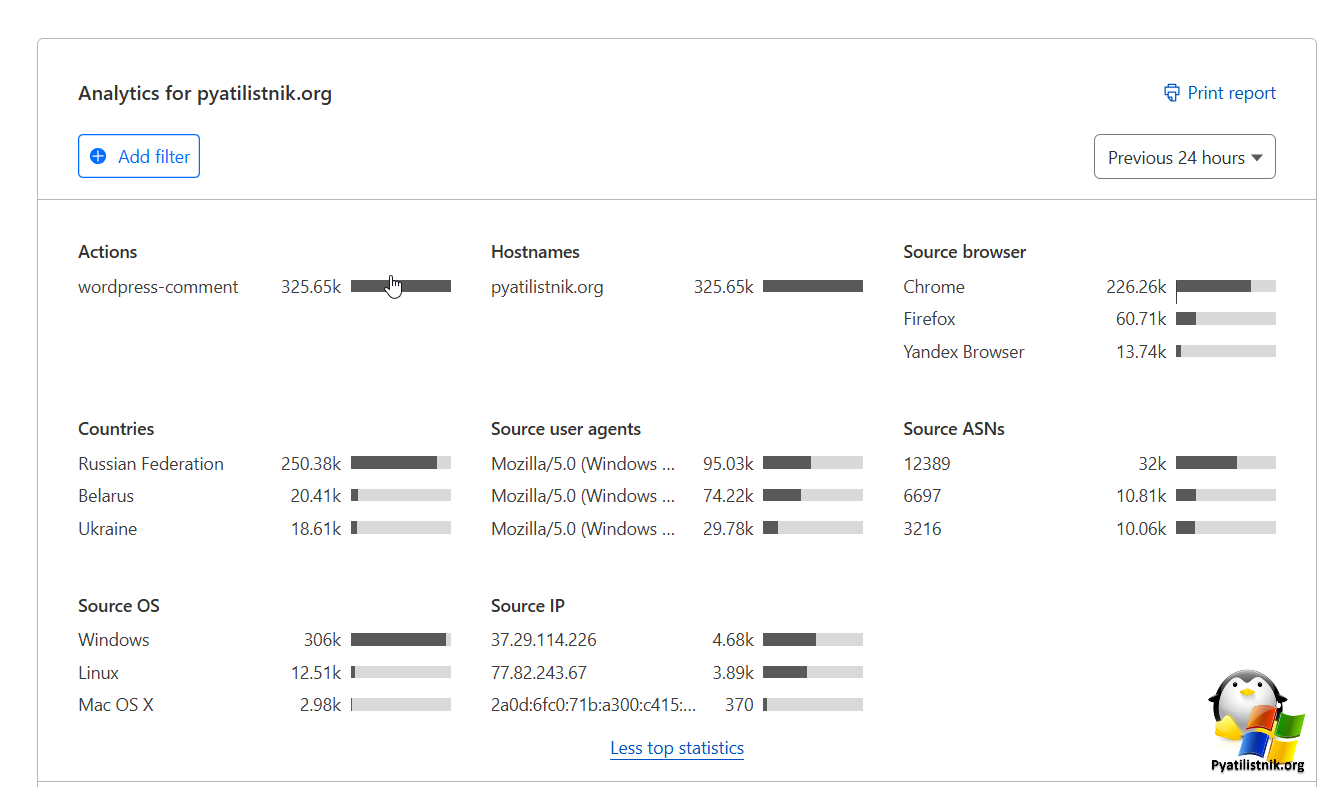The width and height of the screenshot is (1338, 787).
Task: Select the user agent with 74.22k
Action: coord(583,496)
